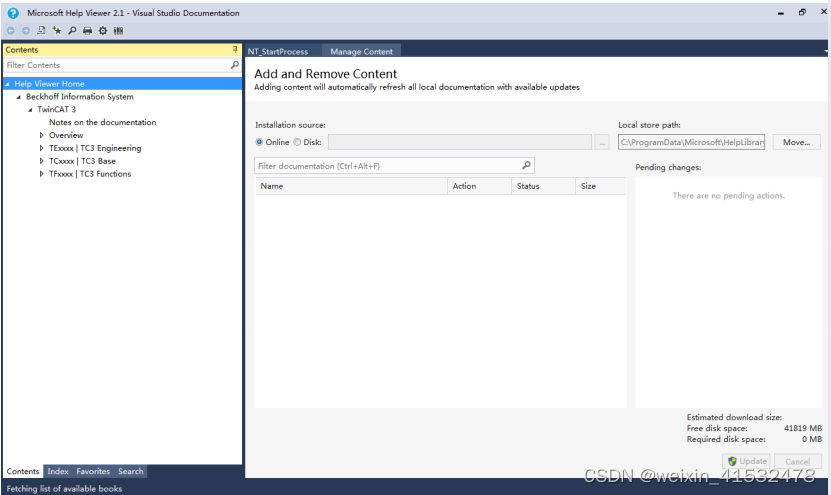The height and width of the screenshot is (495, 831).
Task: Click the Move... button
Action: [797, 142]
